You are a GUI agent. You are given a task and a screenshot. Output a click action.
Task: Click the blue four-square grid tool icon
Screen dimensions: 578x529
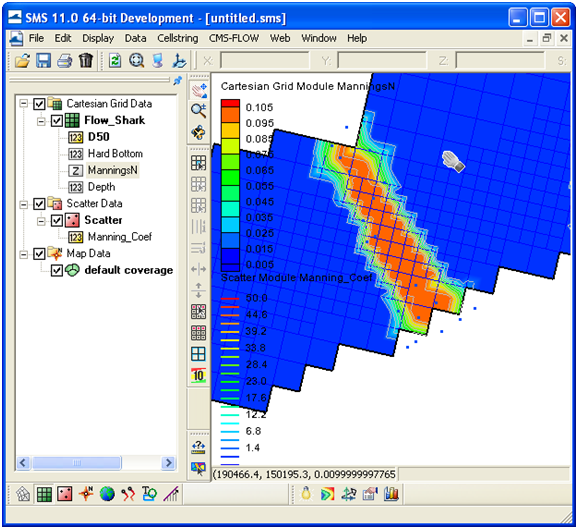tap(199, 354)
